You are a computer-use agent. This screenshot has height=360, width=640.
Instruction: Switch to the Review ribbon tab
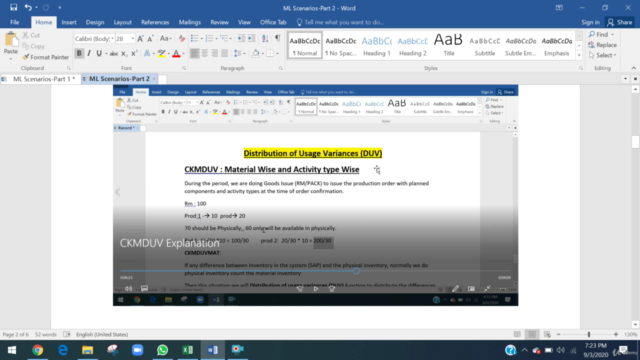click(220, 22)
